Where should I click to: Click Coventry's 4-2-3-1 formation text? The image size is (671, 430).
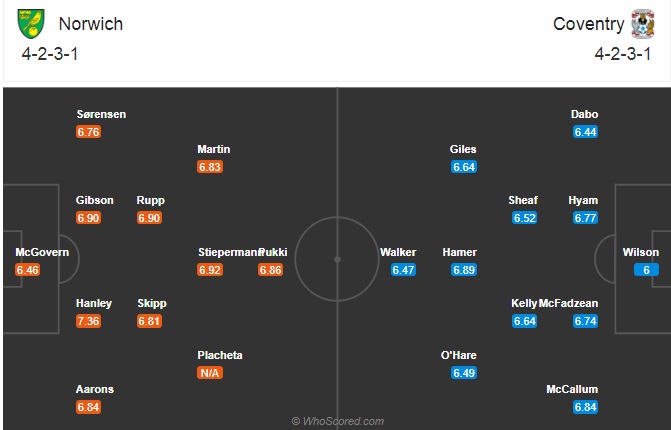point(623,54)
